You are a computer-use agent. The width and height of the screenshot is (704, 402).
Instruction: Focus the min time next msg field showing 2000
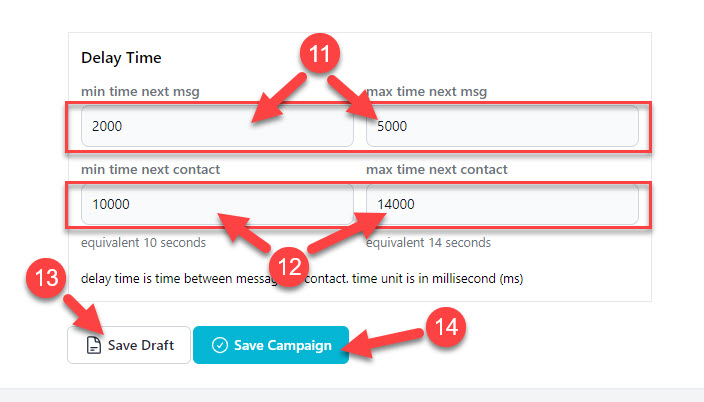pyautogui.click(x=217, y=126)
